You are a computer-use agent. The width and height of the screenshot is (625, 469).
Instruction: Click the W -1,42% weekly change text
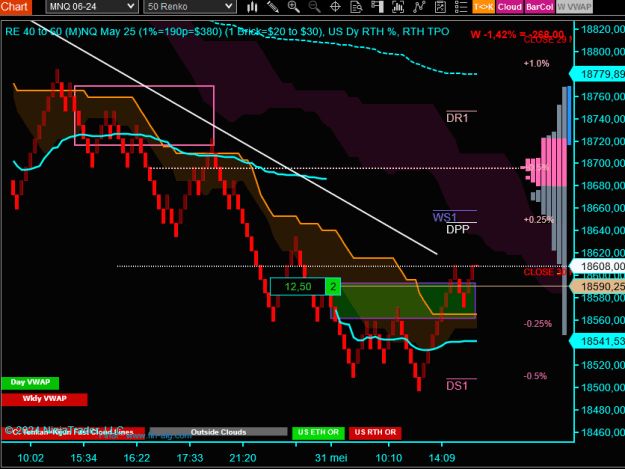517,35
